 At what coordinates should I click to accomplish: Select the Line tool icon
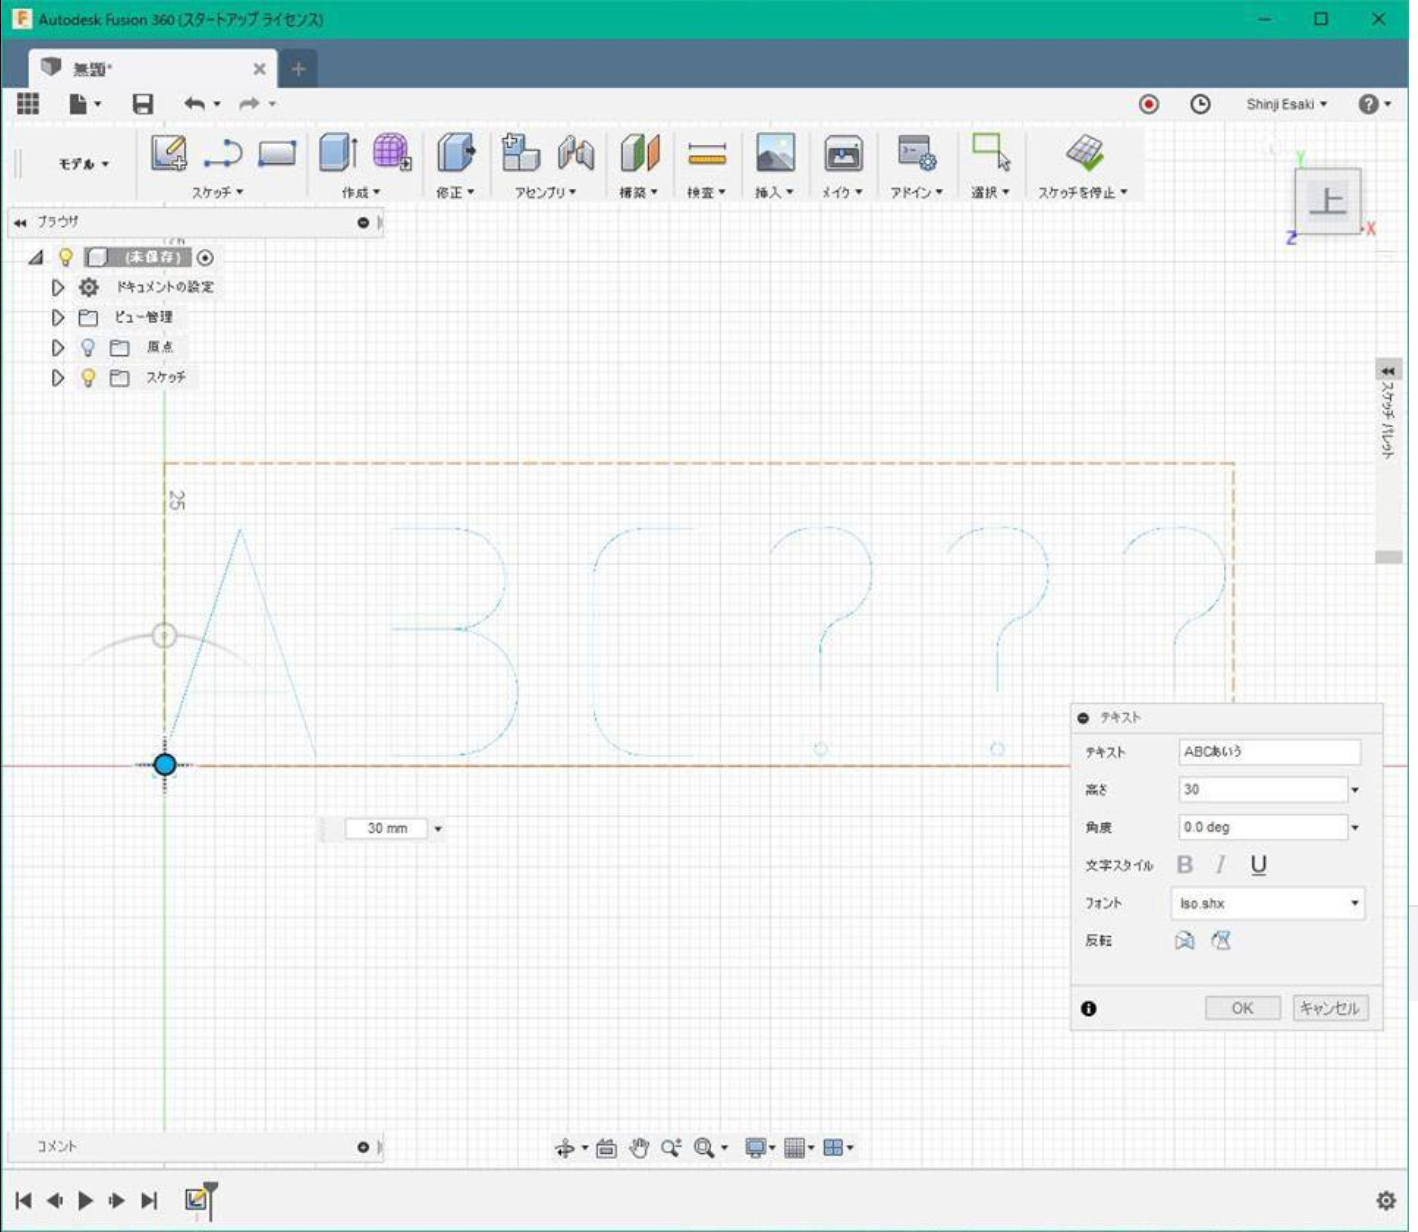[x=223, y=153]
